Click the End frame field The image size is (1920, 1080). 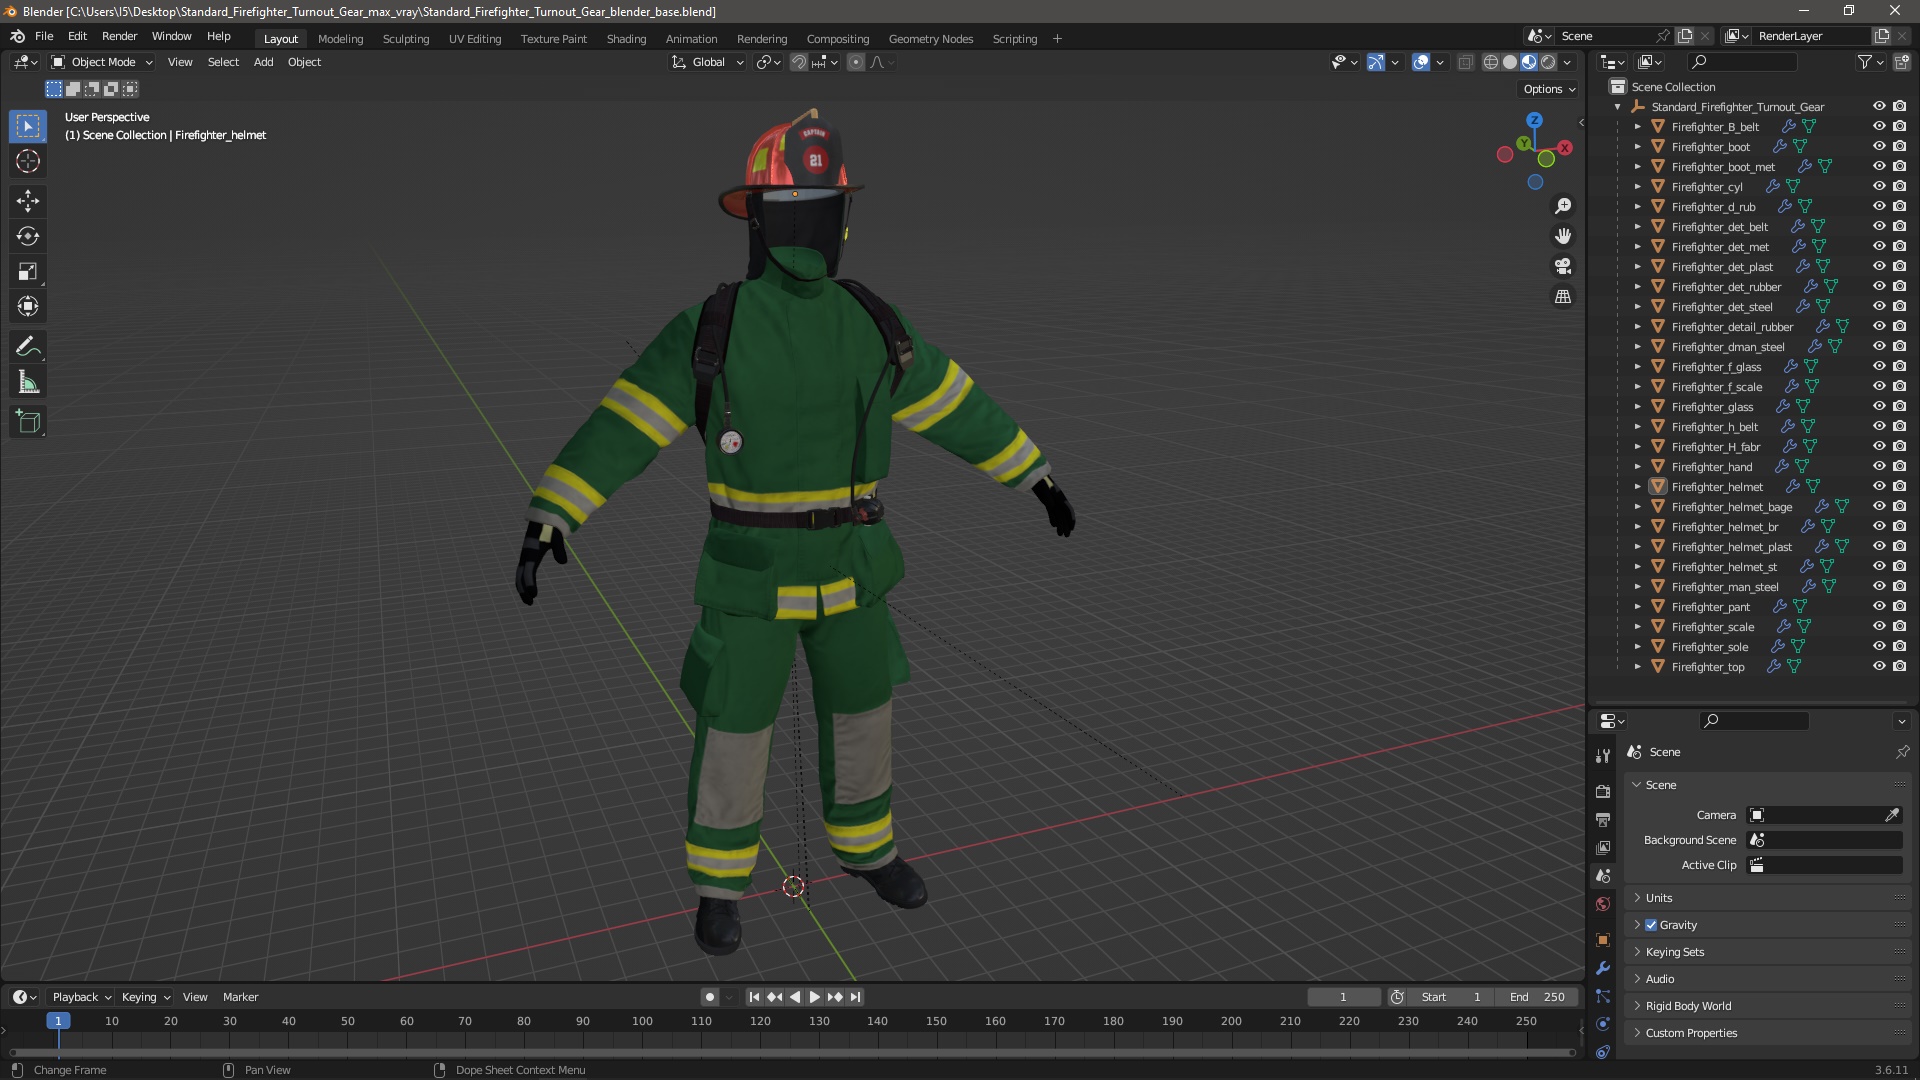pos(1538,997)
